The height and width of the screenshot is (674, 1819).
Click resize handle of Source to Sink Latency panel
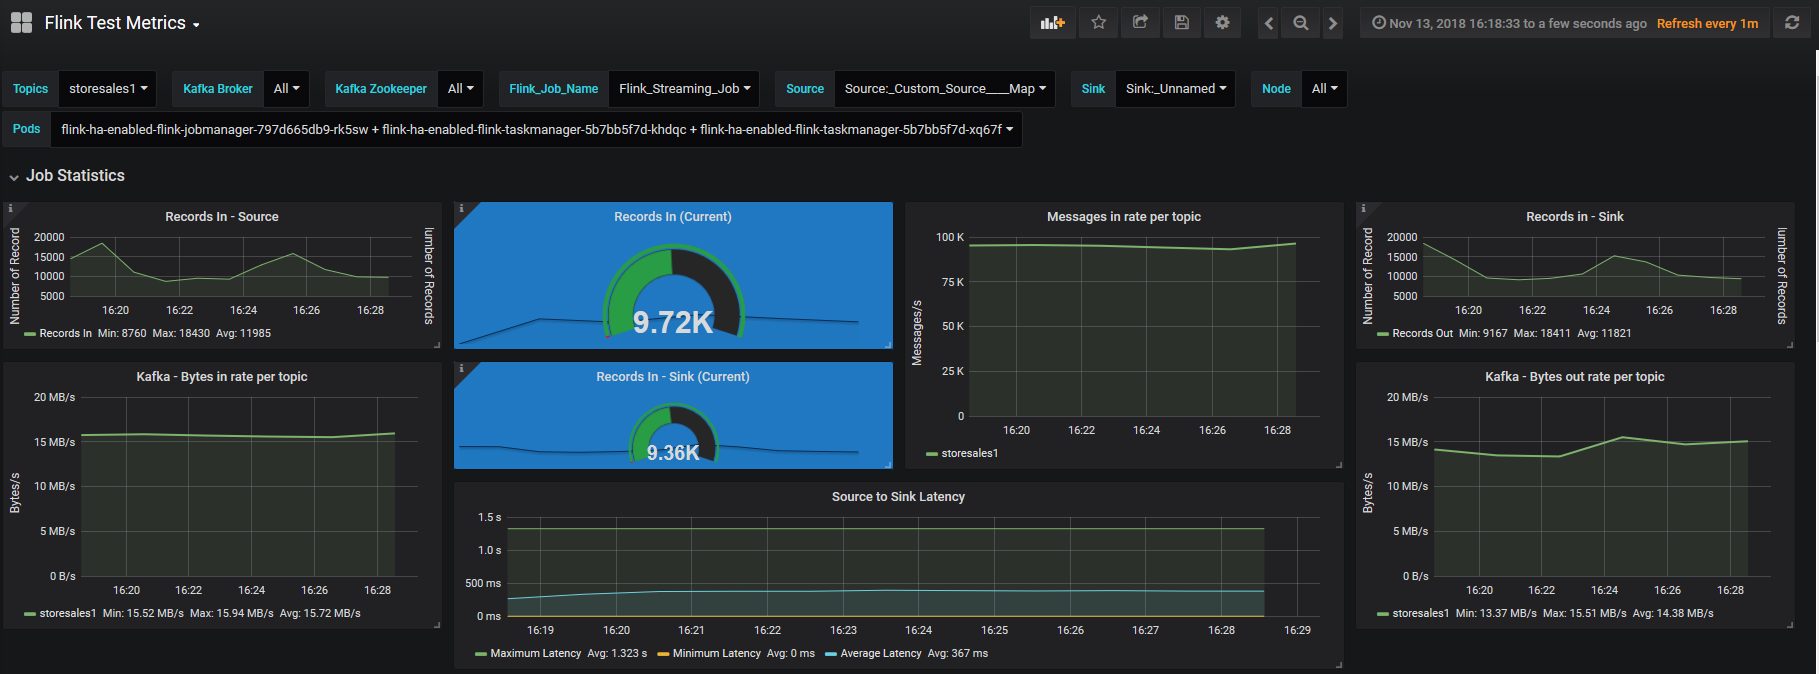pyautogui.click(x=1339, y=664)
